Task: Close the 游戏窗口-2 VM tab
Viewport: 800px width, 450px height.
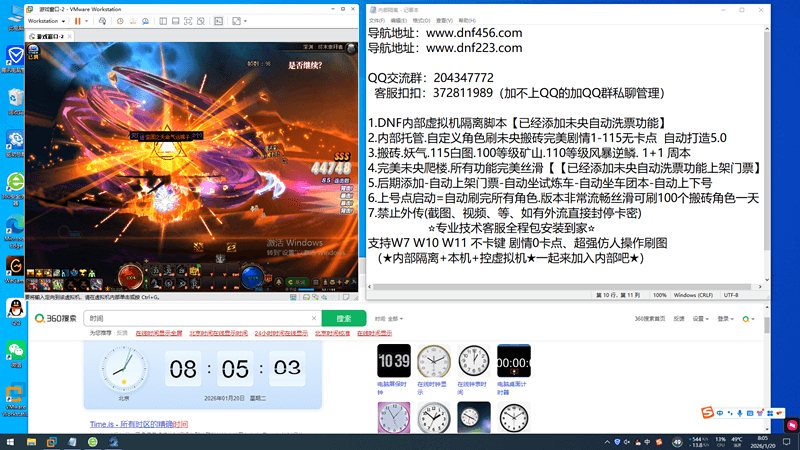Action: (x=71, y=36)
